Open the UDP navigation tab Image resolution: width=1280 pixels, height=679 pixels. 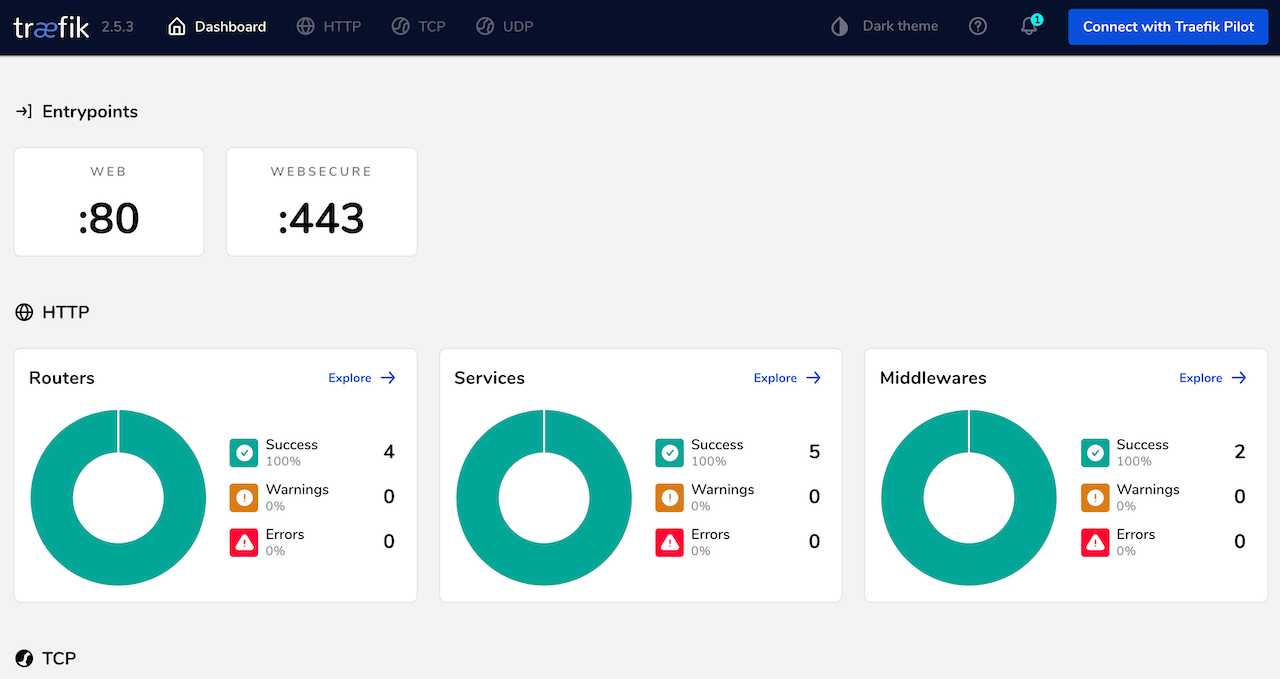pos(504,27)
